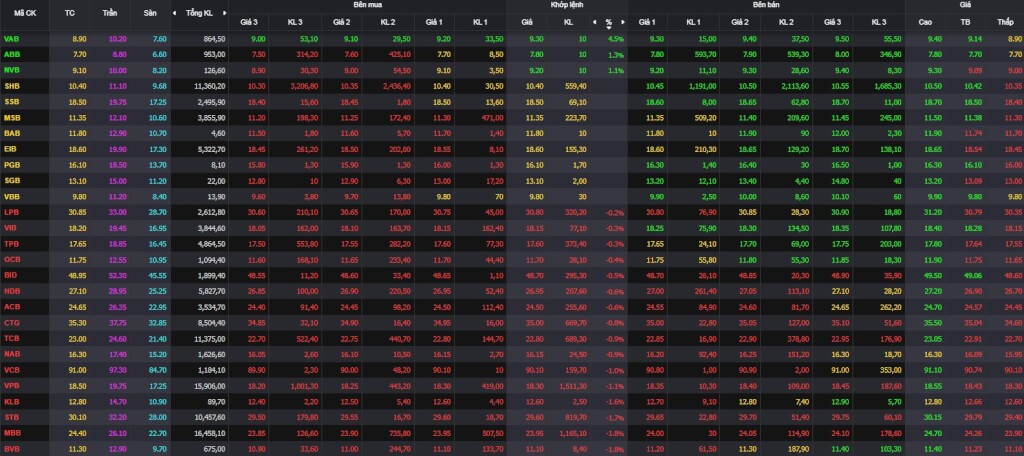Viewport: 1024px width, 456px height.
Task: Select the SGB stock symbol
Action: 12,181
